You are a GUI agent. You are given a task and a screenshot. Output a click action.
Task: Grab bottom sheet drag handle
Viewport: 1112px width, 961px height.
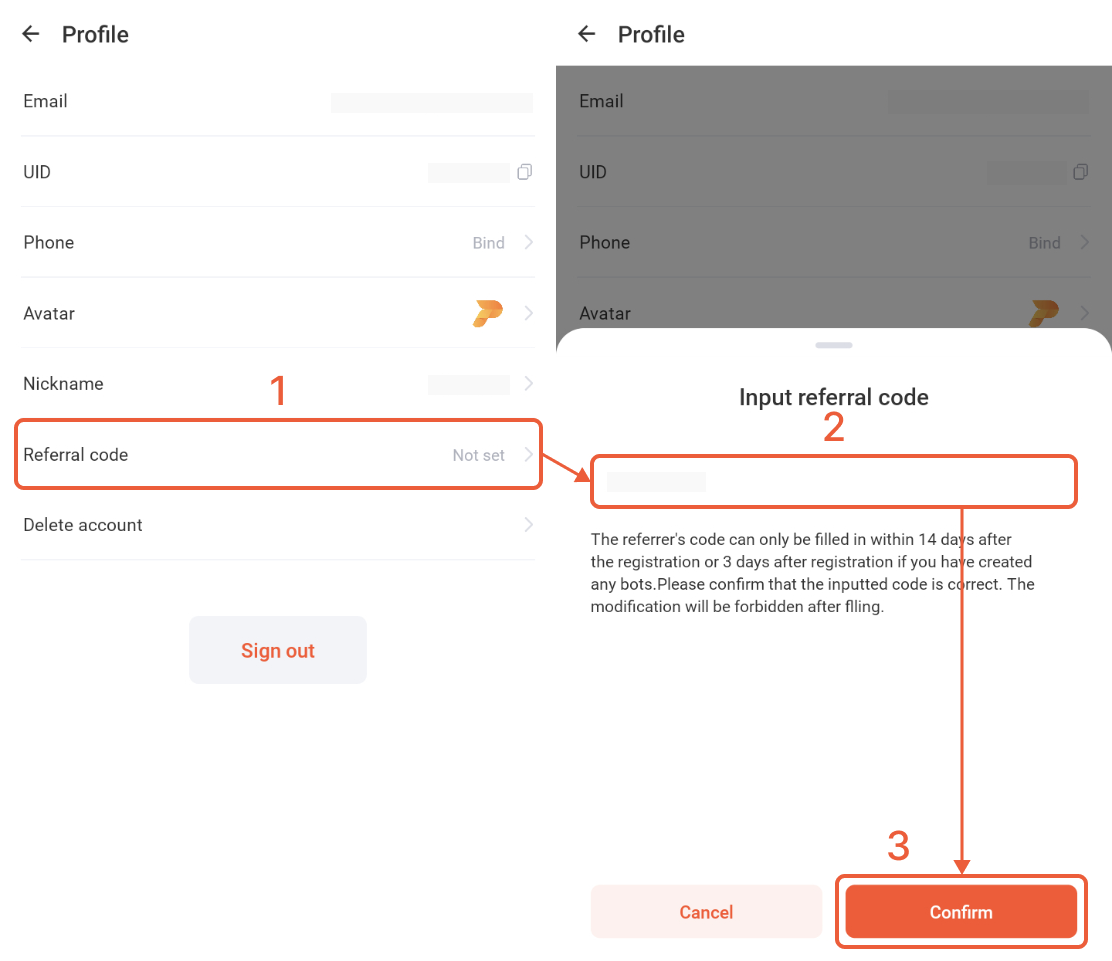[834, 345]
